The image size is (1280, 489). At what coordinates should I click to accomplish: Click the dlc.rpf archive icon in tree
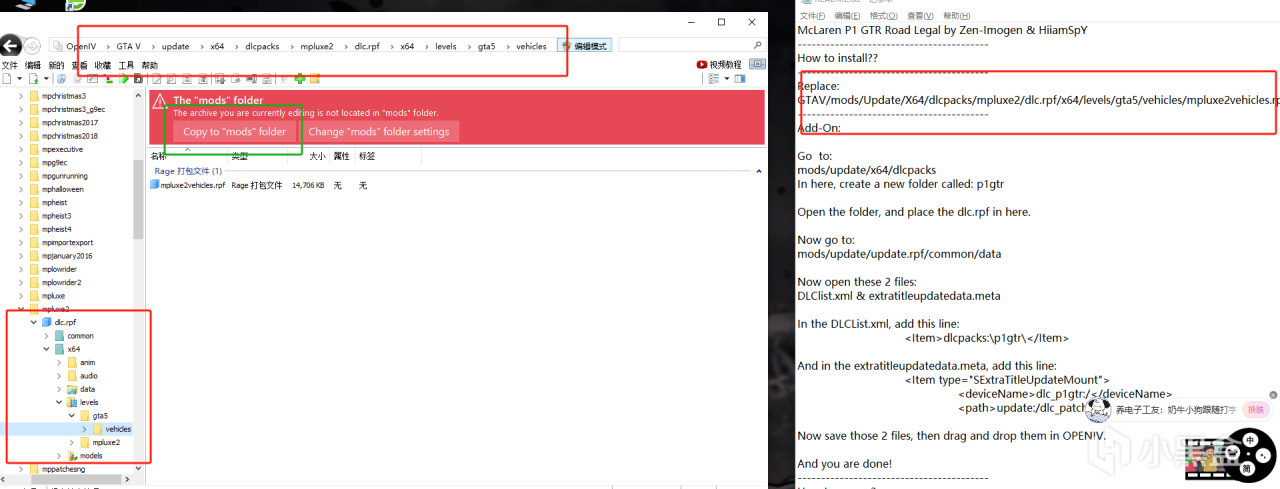[47, 322]
